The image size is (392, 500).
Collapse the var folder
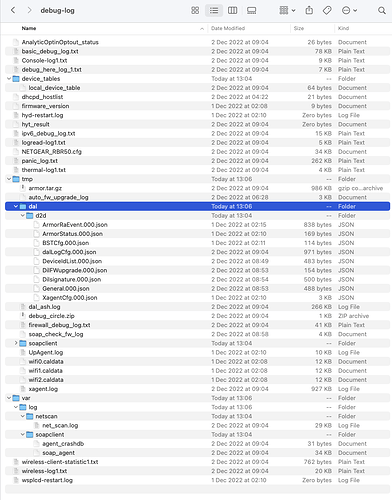point(9,398)
